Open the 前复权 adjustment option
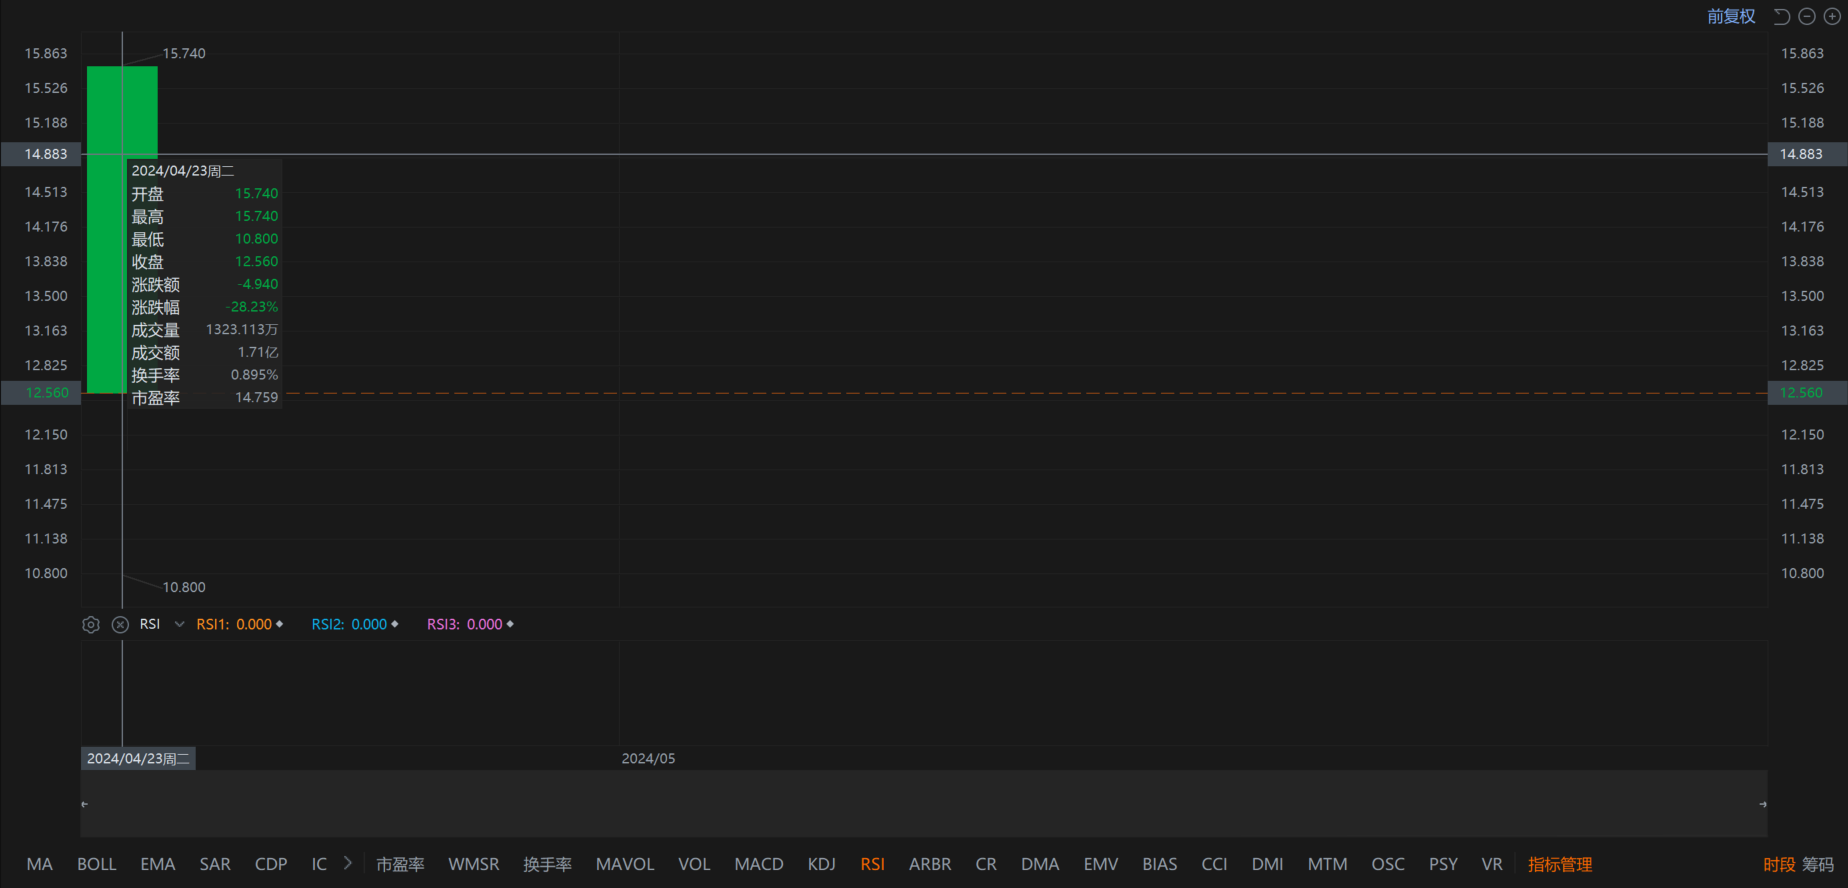Screen dimensions: 1848x888 [x=1731, y=16]
